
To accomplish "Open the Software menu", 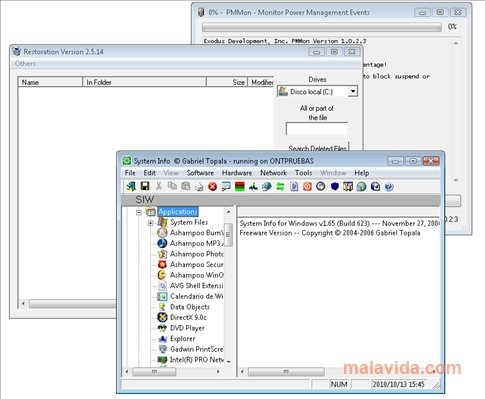I will (x=200, y=173).
